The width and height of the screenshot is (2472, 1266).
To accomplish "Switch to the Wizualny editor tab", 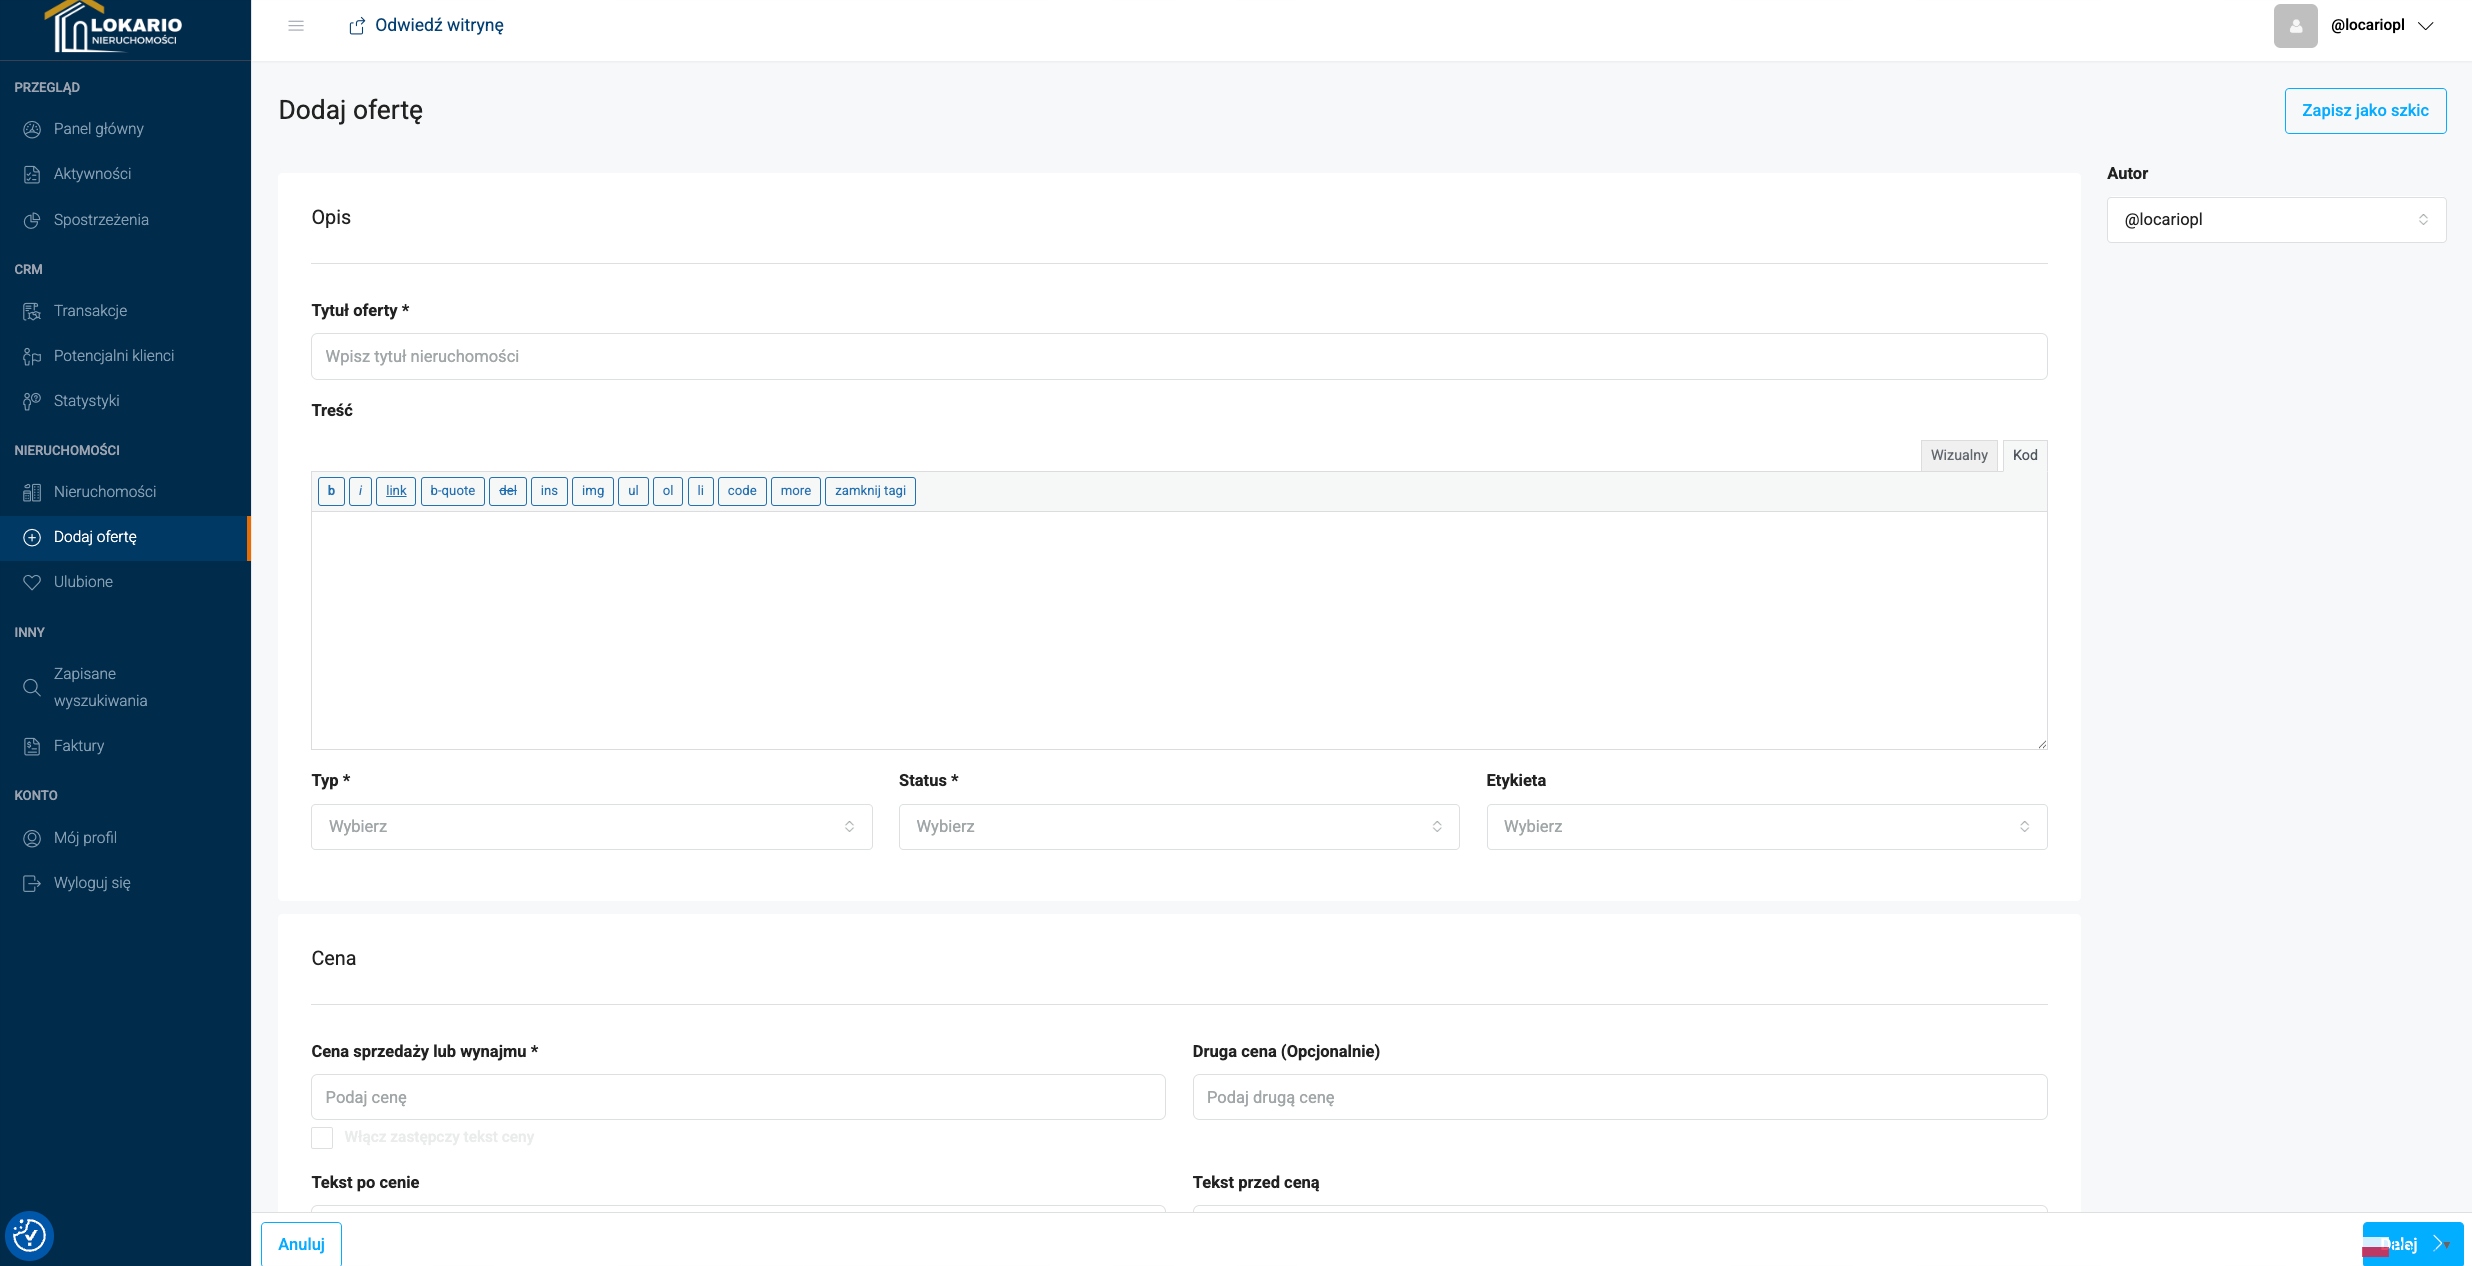I will (1958, 456).
